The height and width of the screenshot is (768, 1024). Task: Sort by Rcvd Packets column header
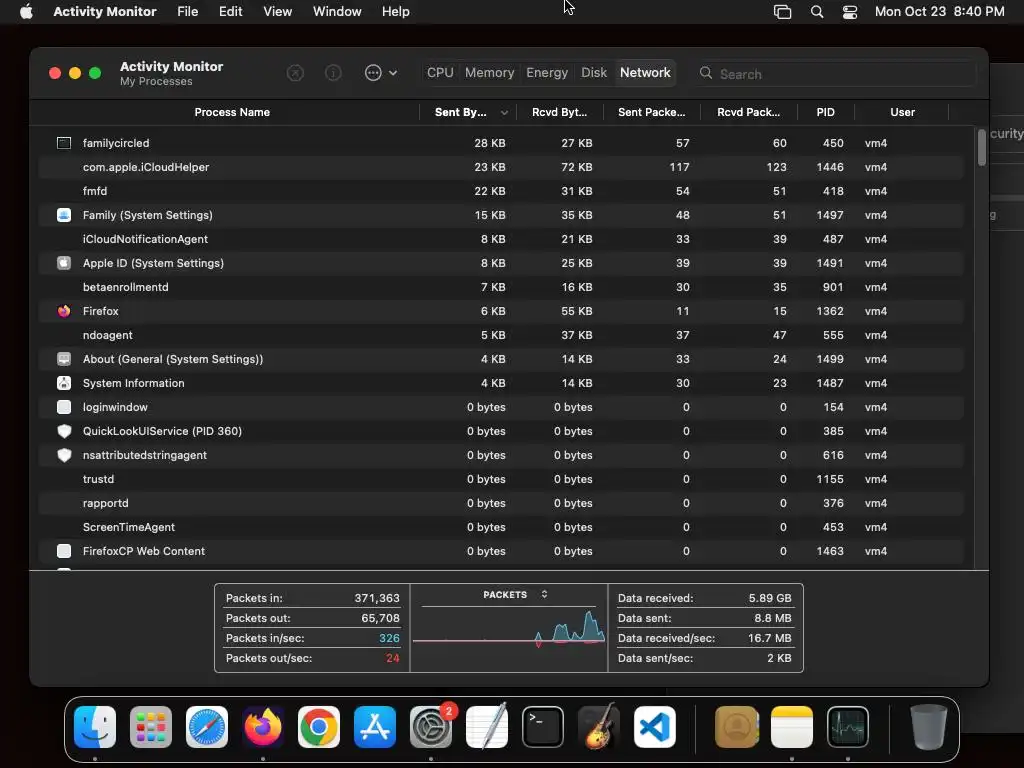point(748,112)
